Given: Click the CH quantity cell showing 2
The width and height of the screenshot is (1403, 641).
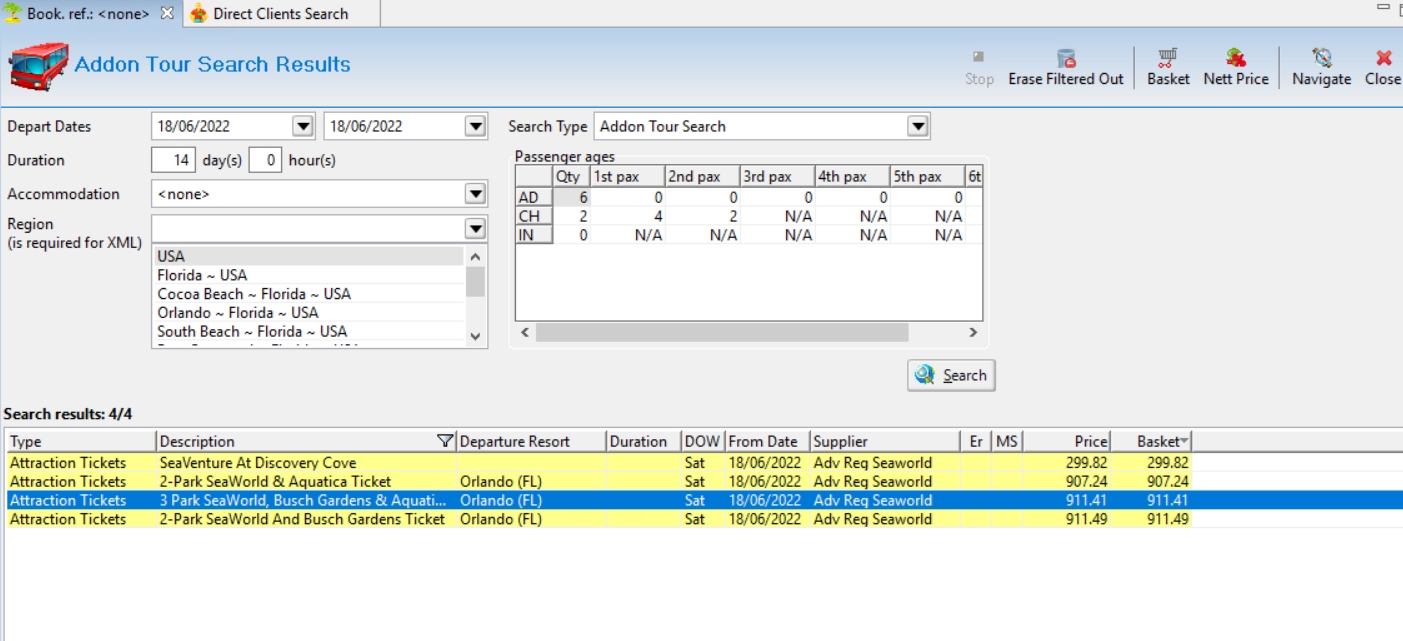Looking at the screenshot, I should [570, 216].
